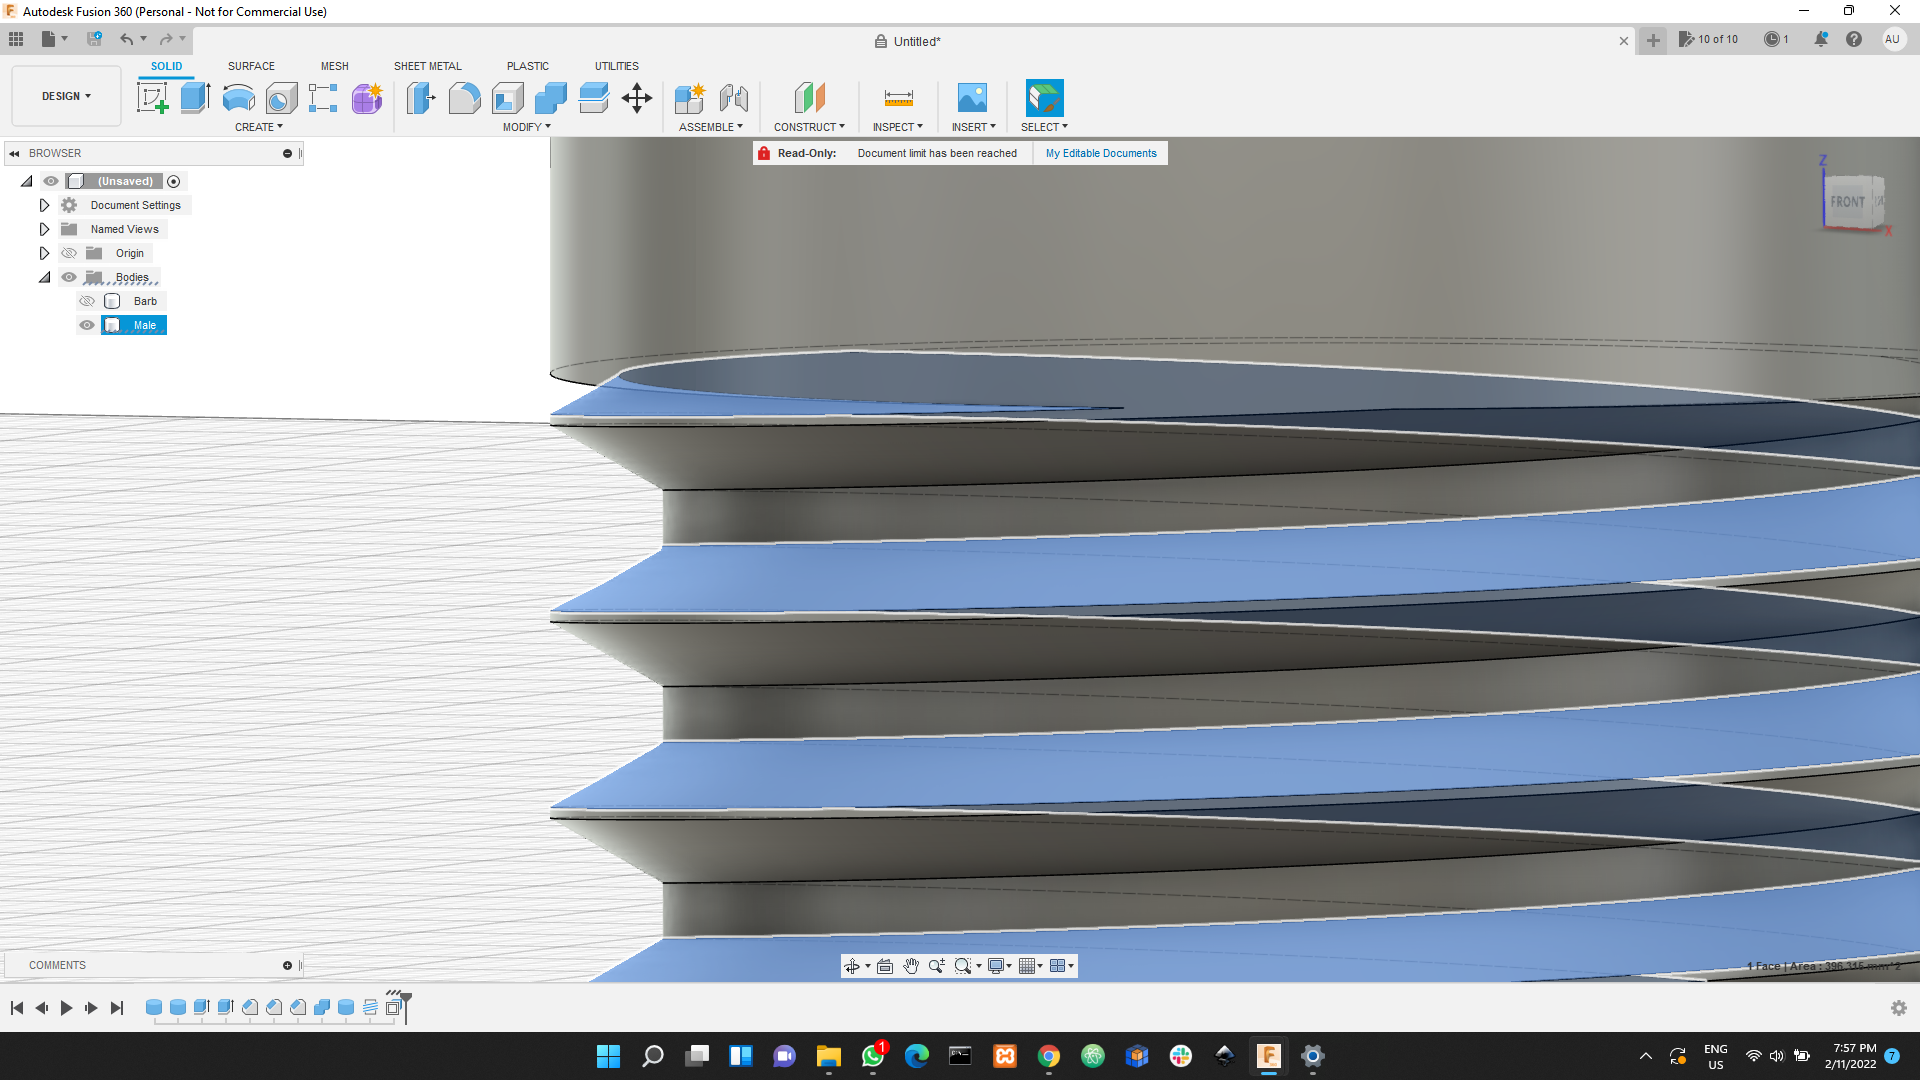The height and width of the screenshot is (1080, 1920).
Task: Select the Create Sketch tool
Action: point(152,97)
